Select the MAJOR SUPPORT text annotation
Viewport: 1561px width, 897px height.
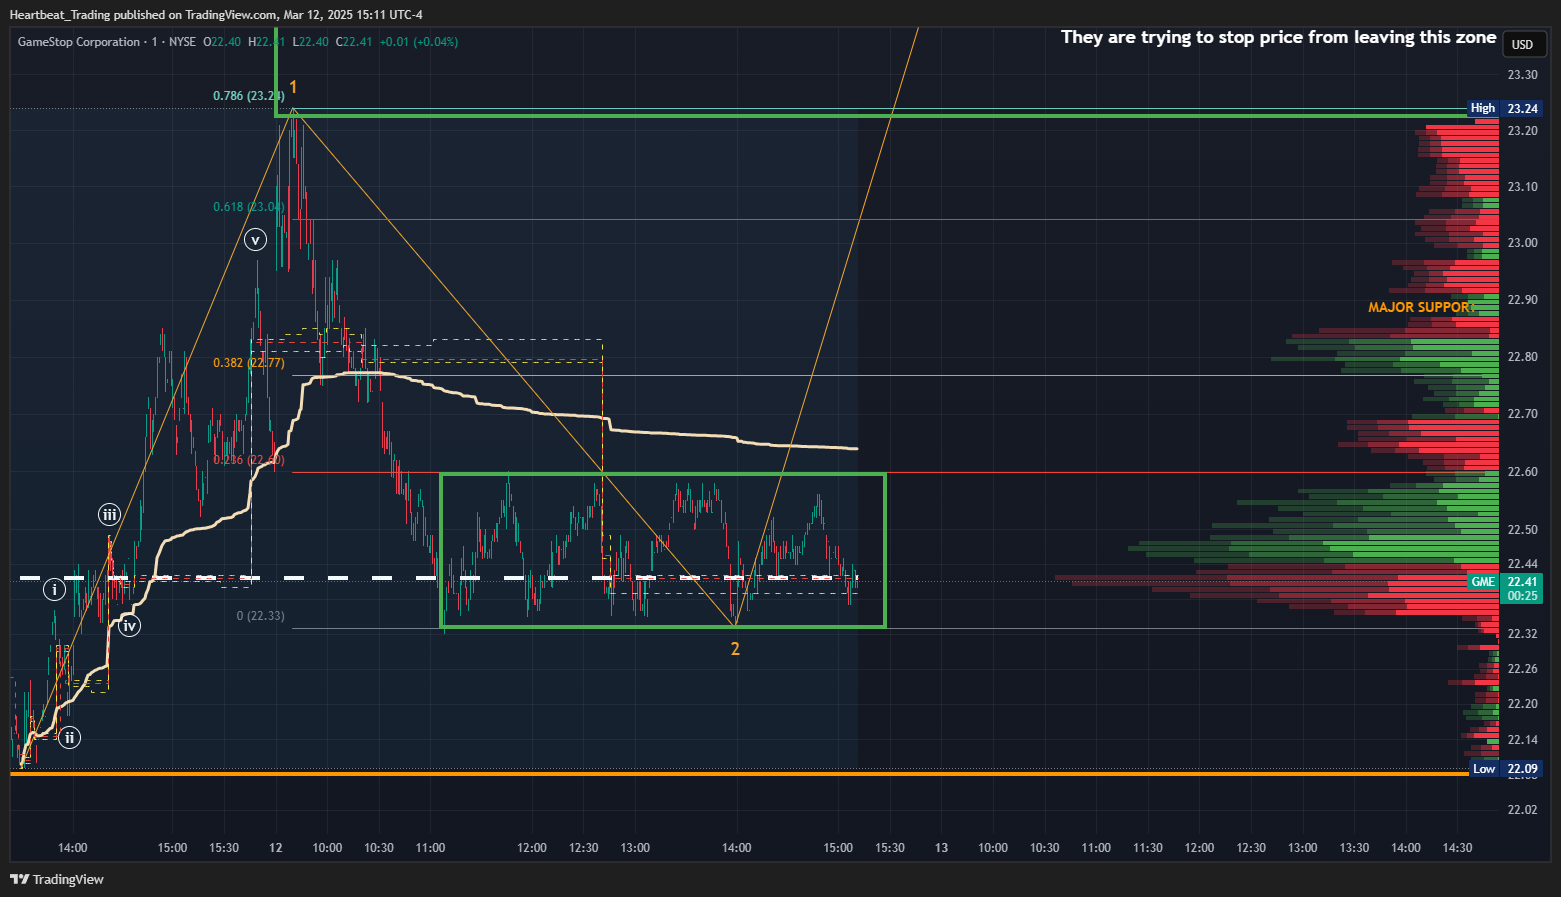click(x=1421, y=307)
